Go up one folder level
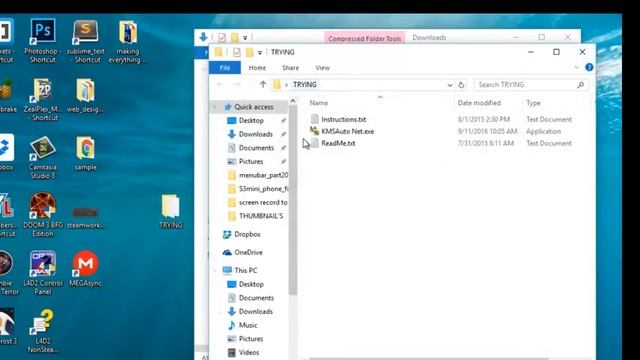Screen dimensions: 640x360 point(263,84)
